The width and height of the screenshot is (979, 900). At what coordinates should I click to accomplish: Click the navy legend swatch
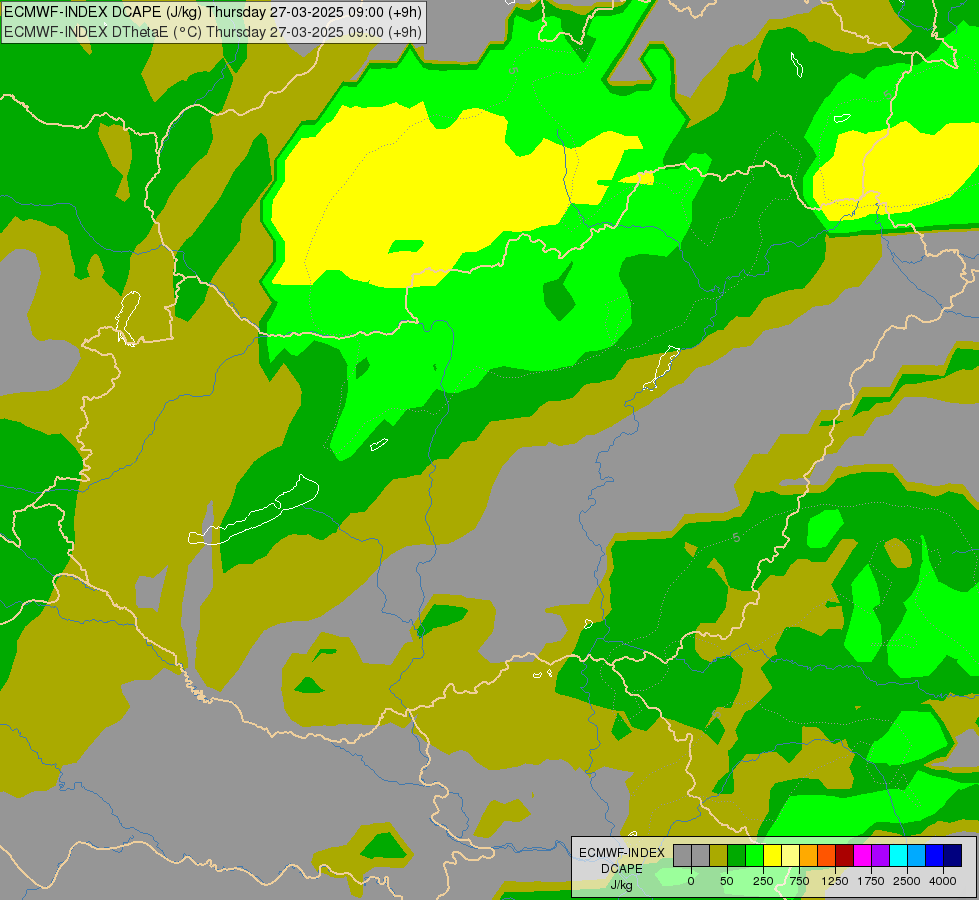click(x=953, y=855)
